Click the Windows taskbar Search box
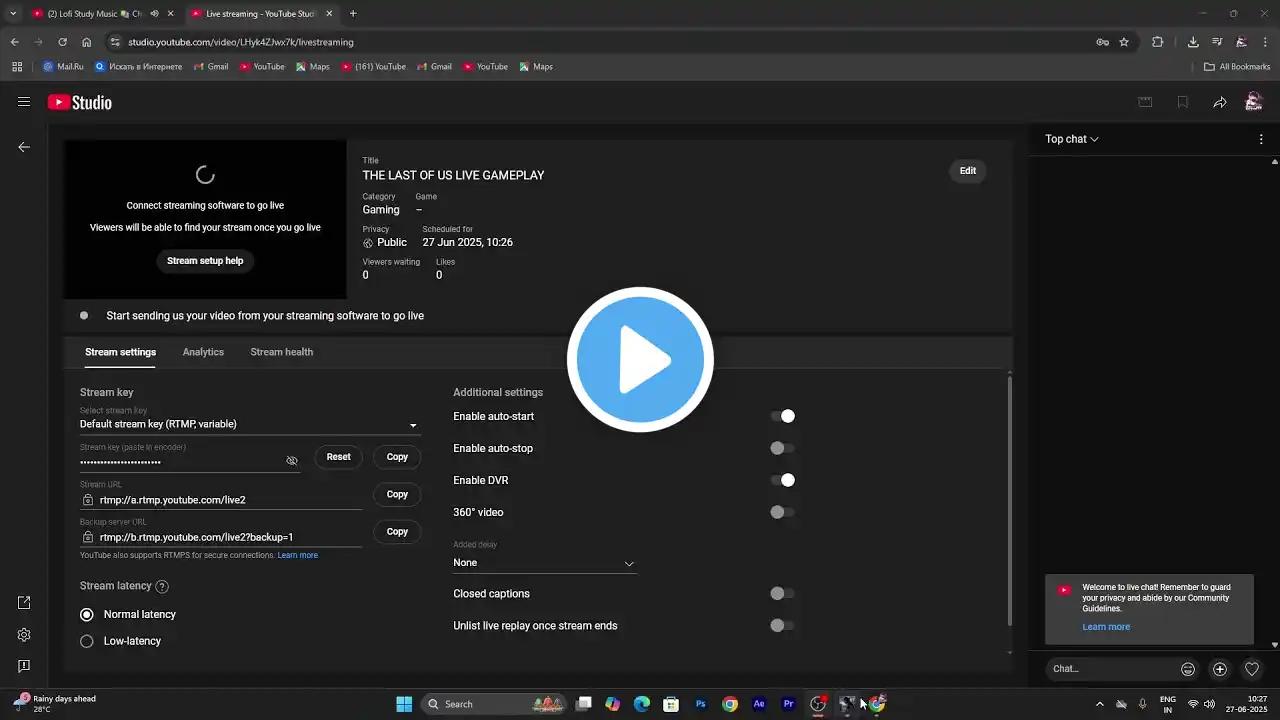 pos(493,704)
